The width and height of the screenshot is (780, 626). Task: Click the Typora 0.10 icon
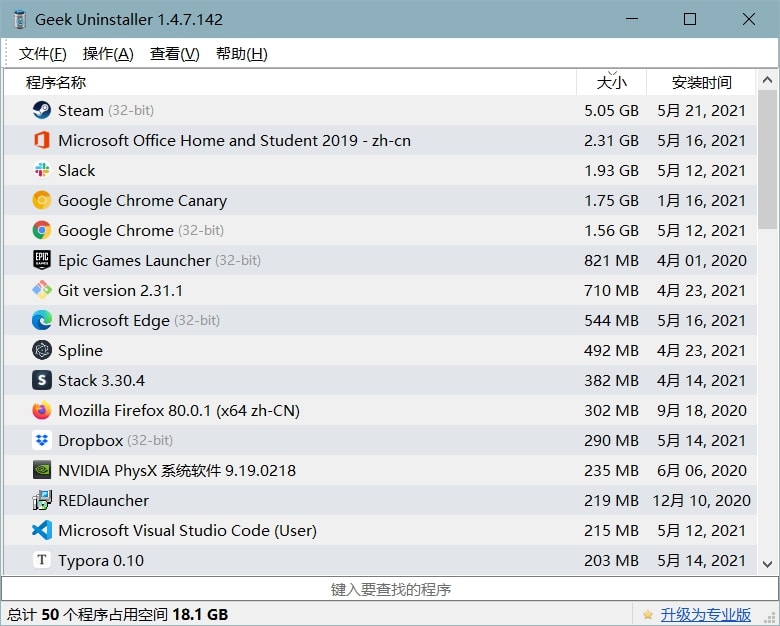(42, 560)
